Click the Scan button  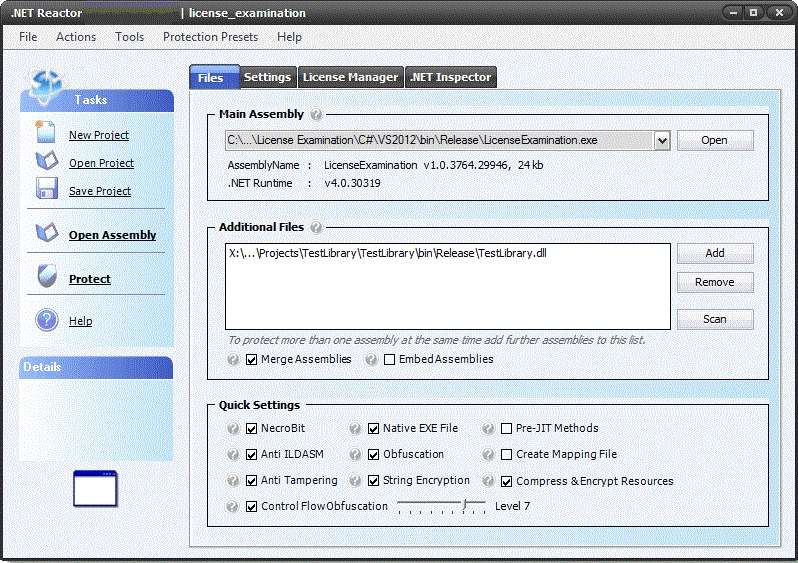click(x=715, y=319)
